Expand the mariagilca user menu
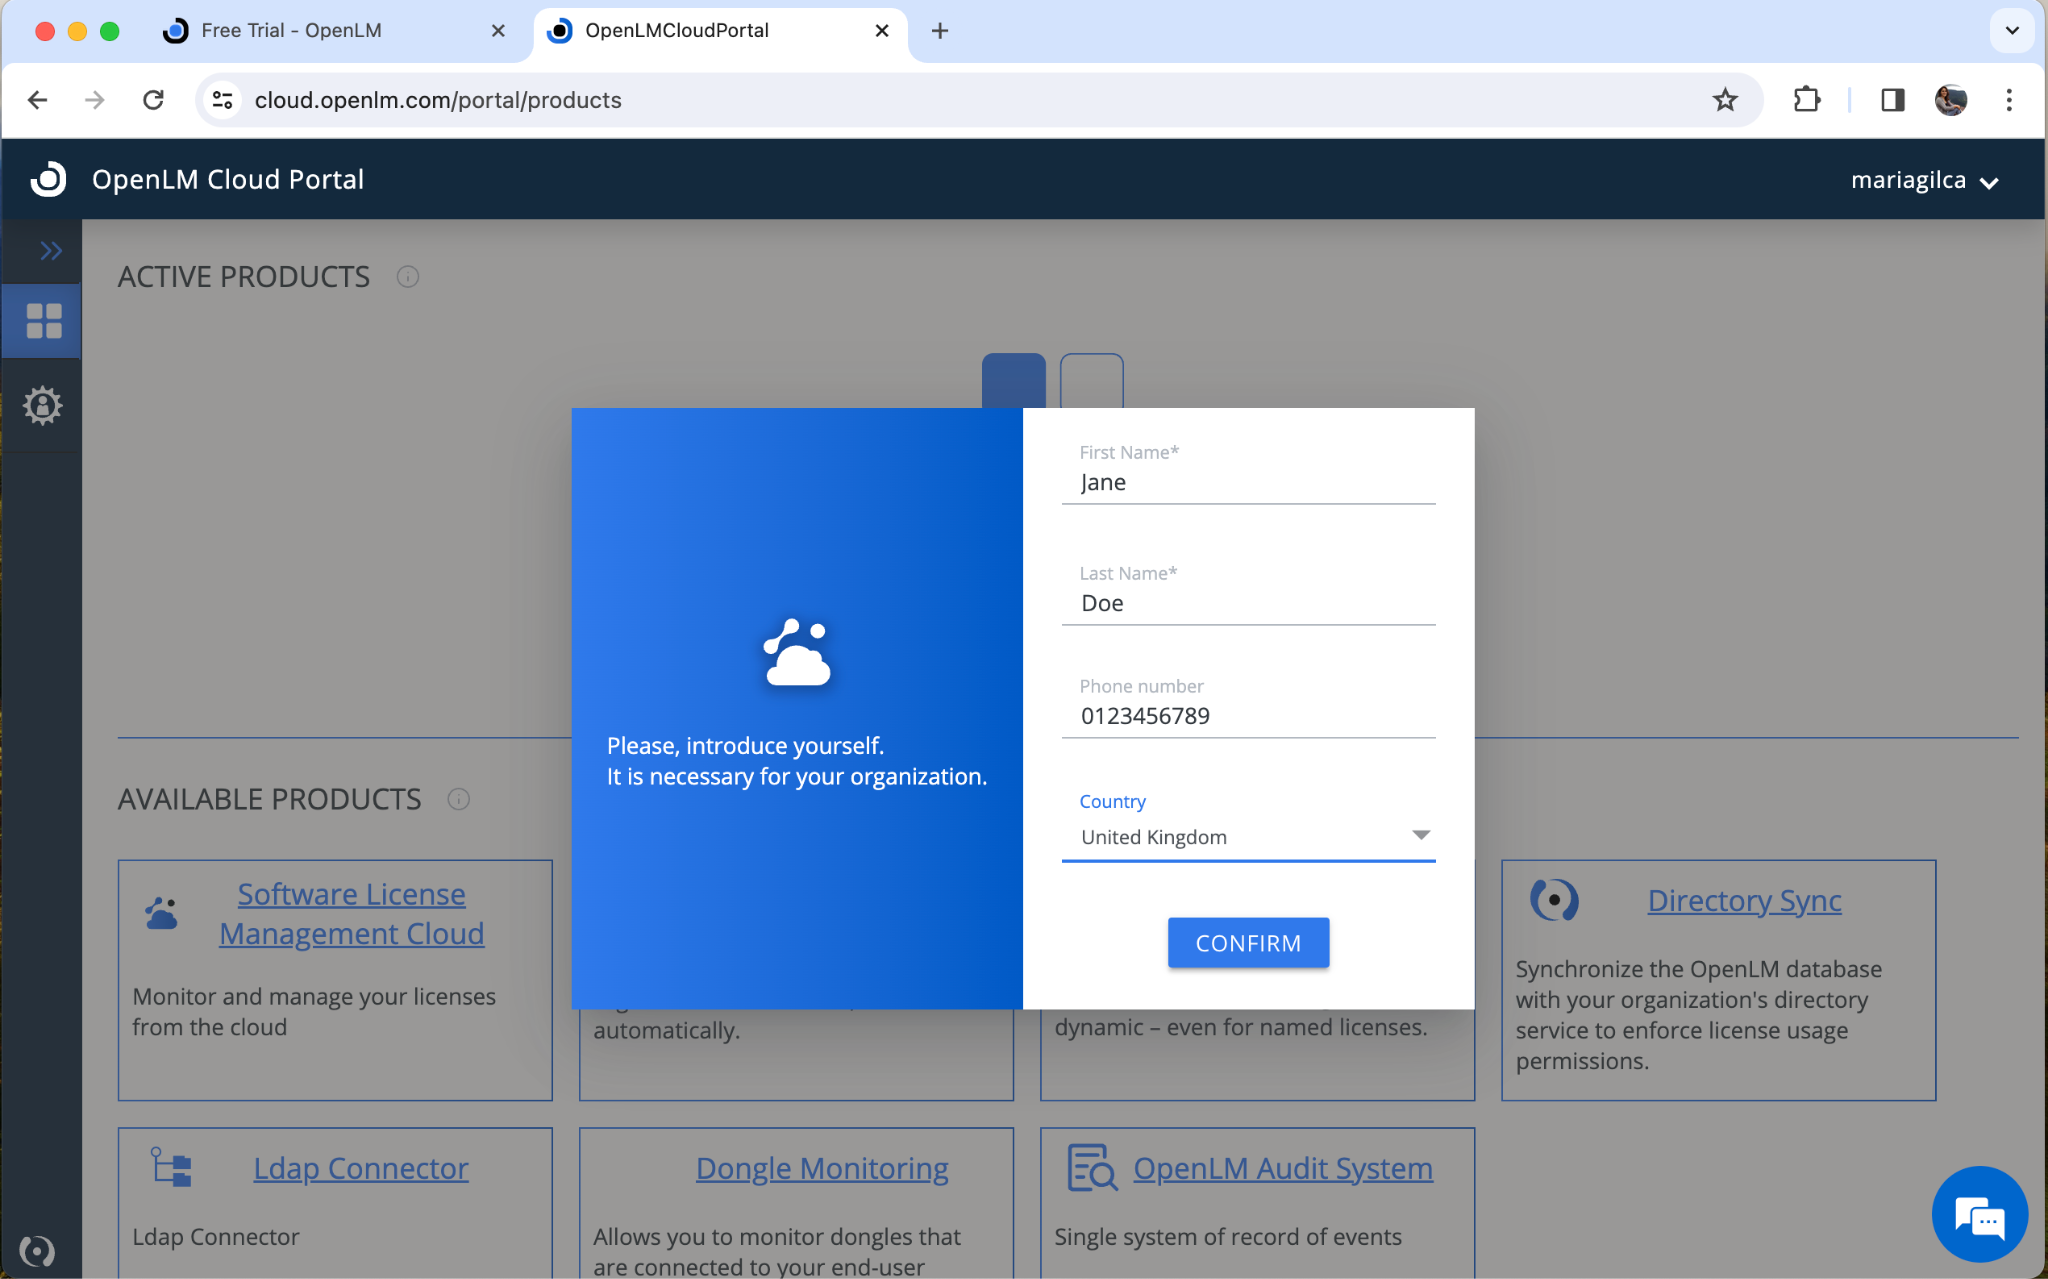2048x1279 pixels. coord(1923,181)
